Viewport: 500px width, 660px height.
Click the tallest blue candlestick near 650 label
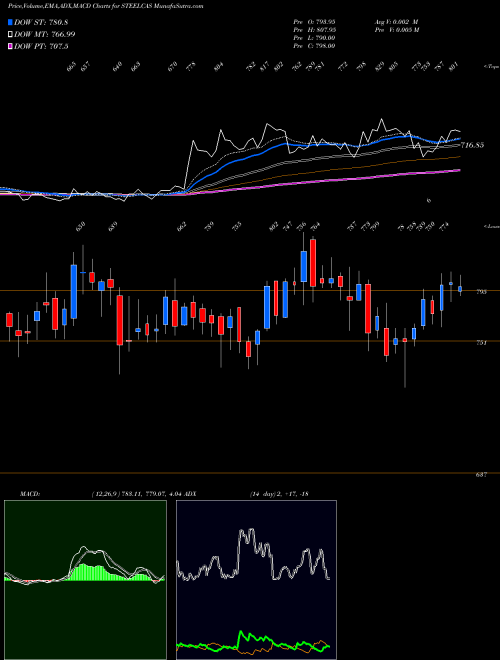click(x=74, y=291)
